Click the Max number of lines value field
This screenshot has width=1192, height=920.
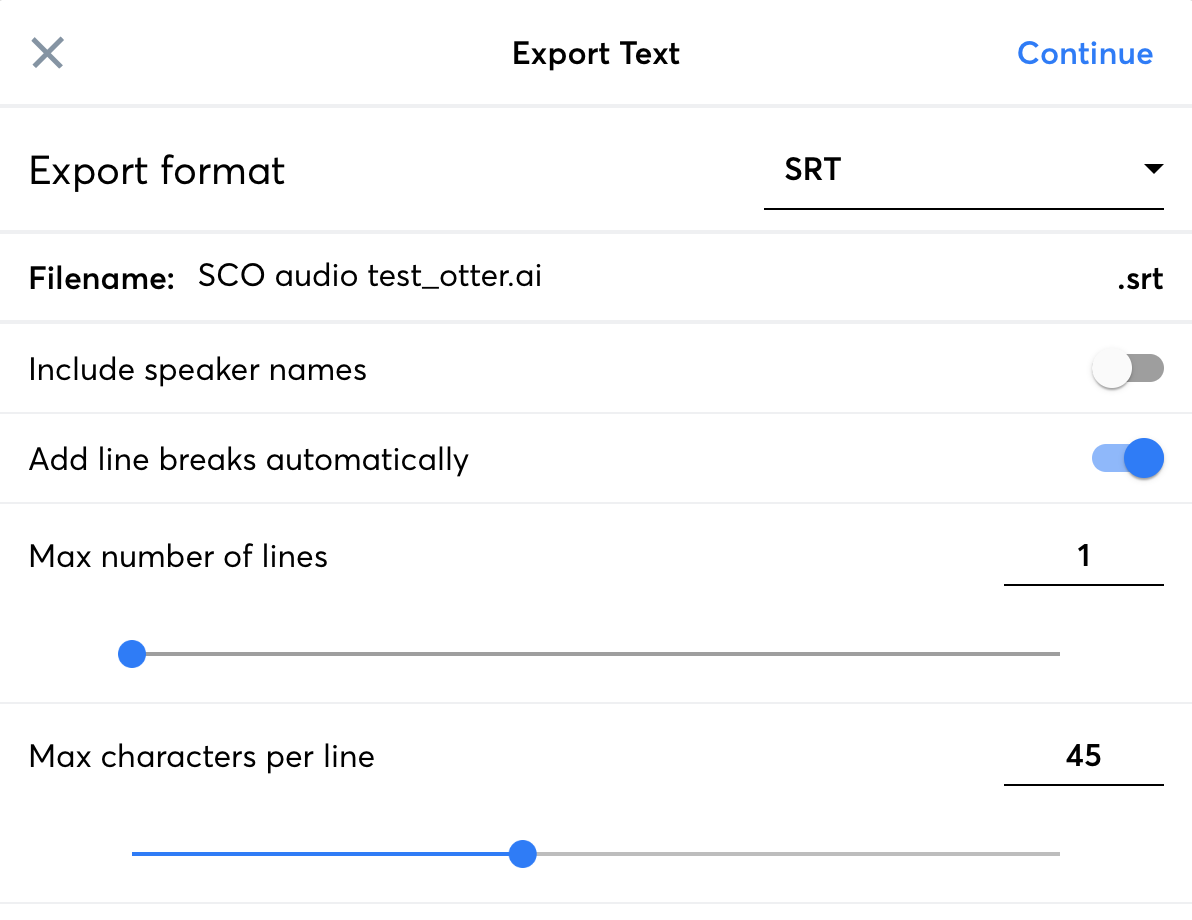point(1083,556)
